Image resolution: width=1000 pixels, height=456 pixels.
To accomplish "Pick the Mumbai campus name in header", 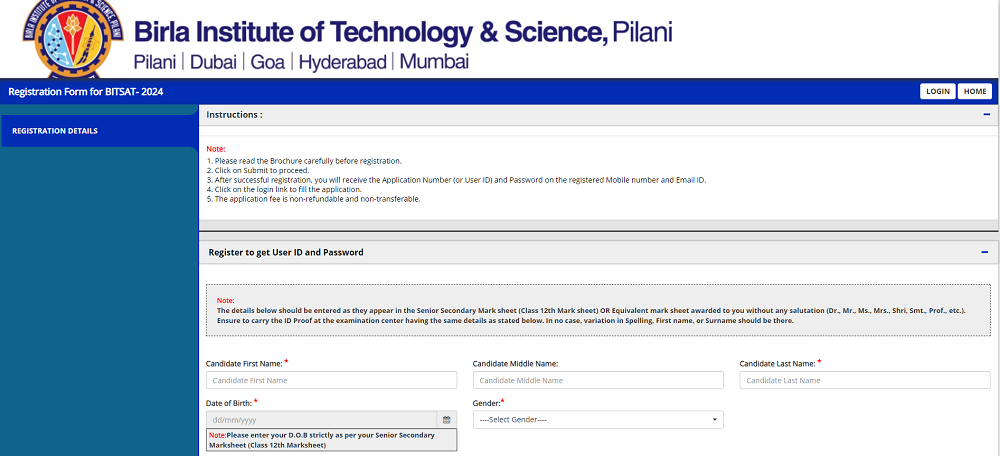I will pos(434,61).
